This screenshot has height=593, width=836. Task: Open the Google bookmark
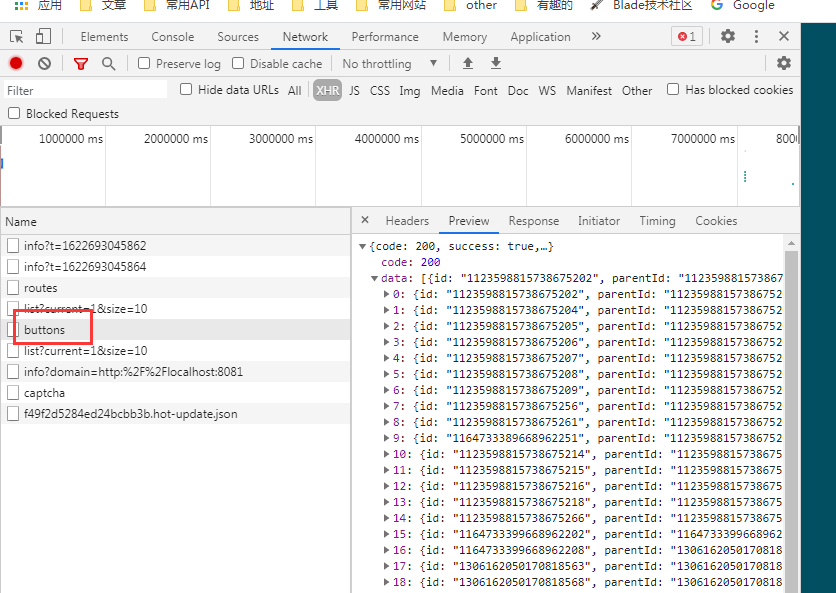(x=743, y=5)
